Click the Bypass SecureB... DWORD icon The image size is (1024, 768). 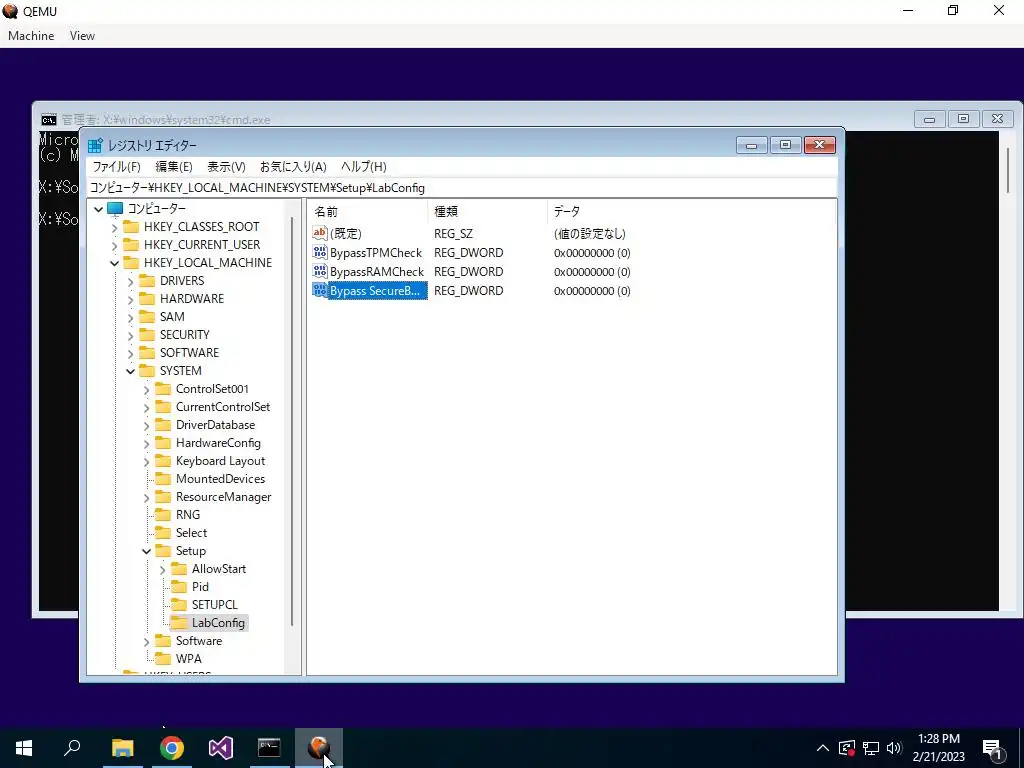point(319,290)
